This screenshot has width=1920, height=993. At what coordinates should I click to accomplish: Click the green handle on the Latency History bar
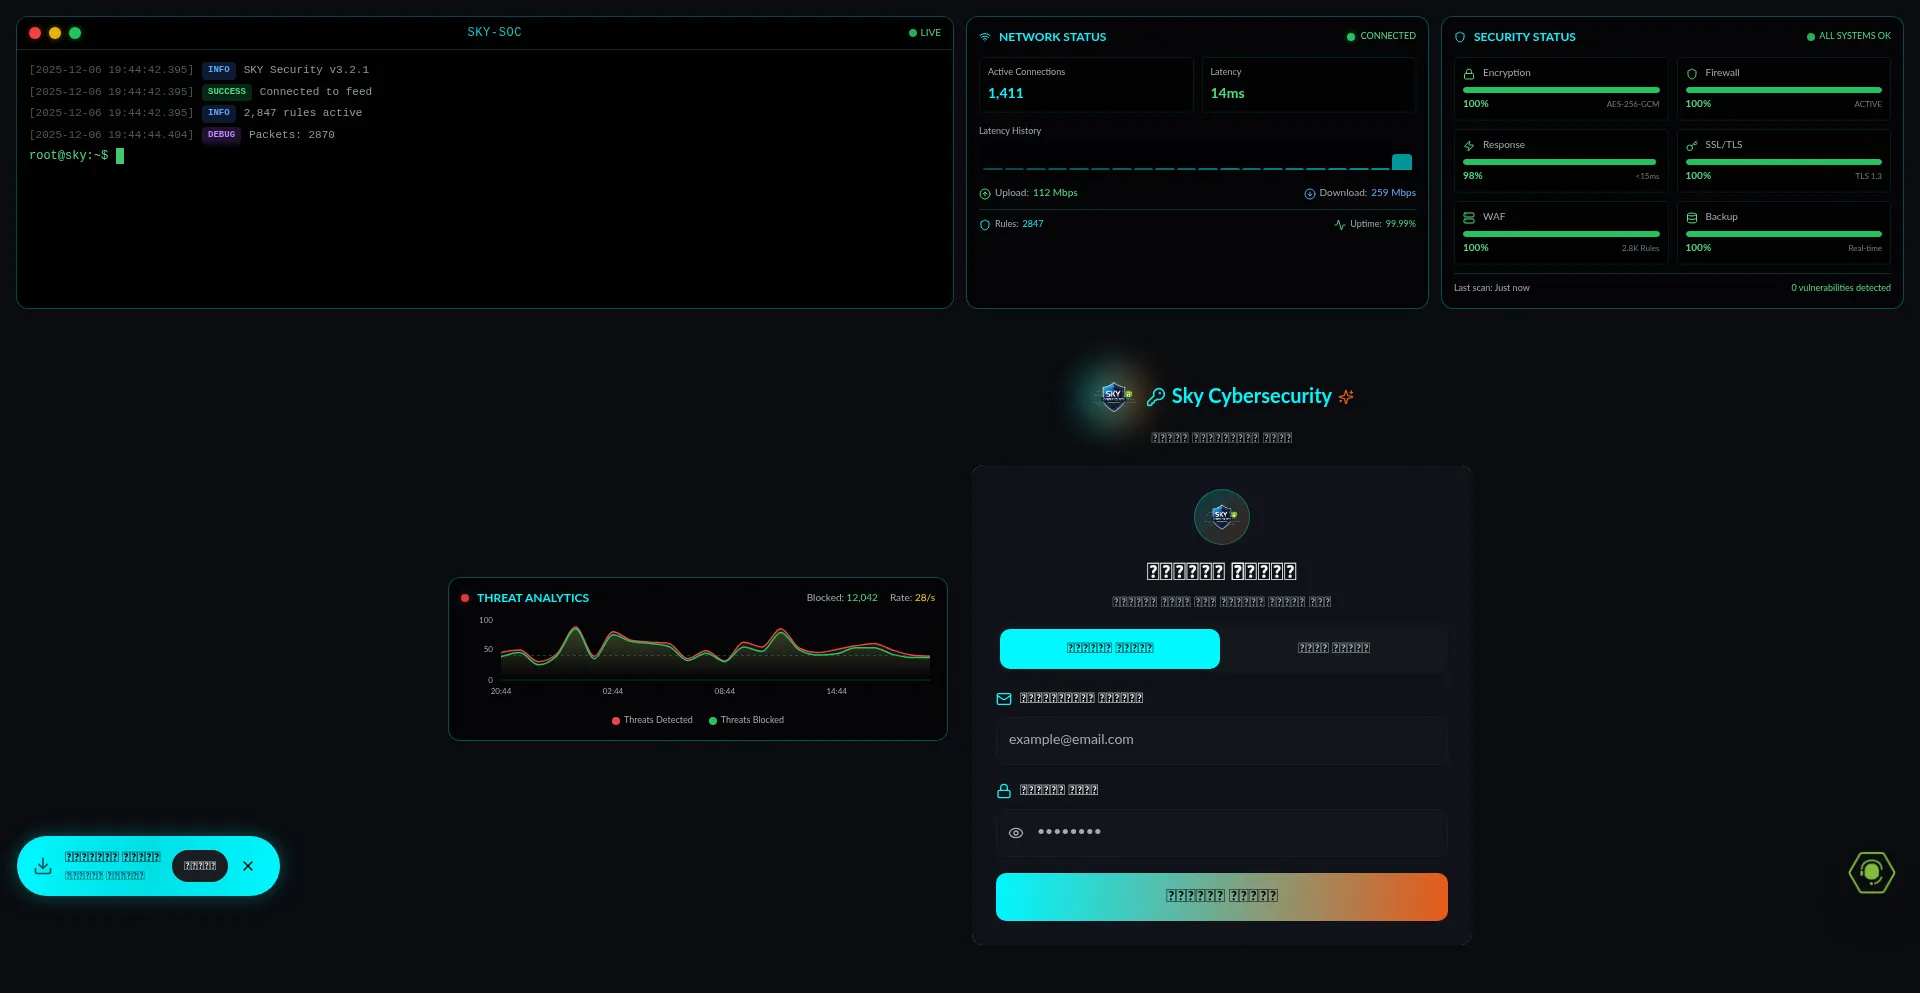pos(1400,161)
